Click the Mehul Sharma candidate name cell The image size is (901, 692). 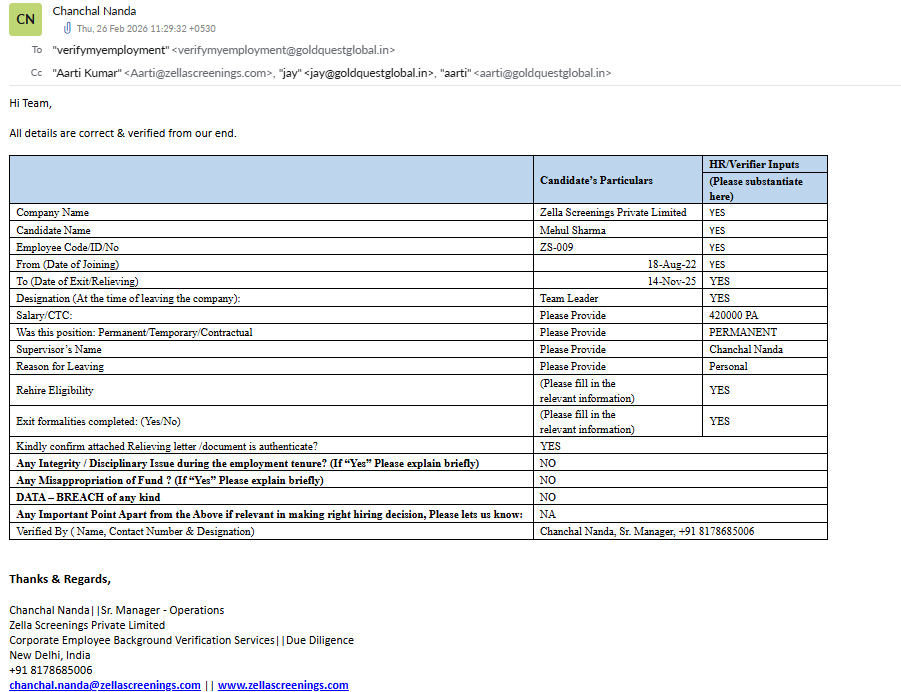point(573,230)
